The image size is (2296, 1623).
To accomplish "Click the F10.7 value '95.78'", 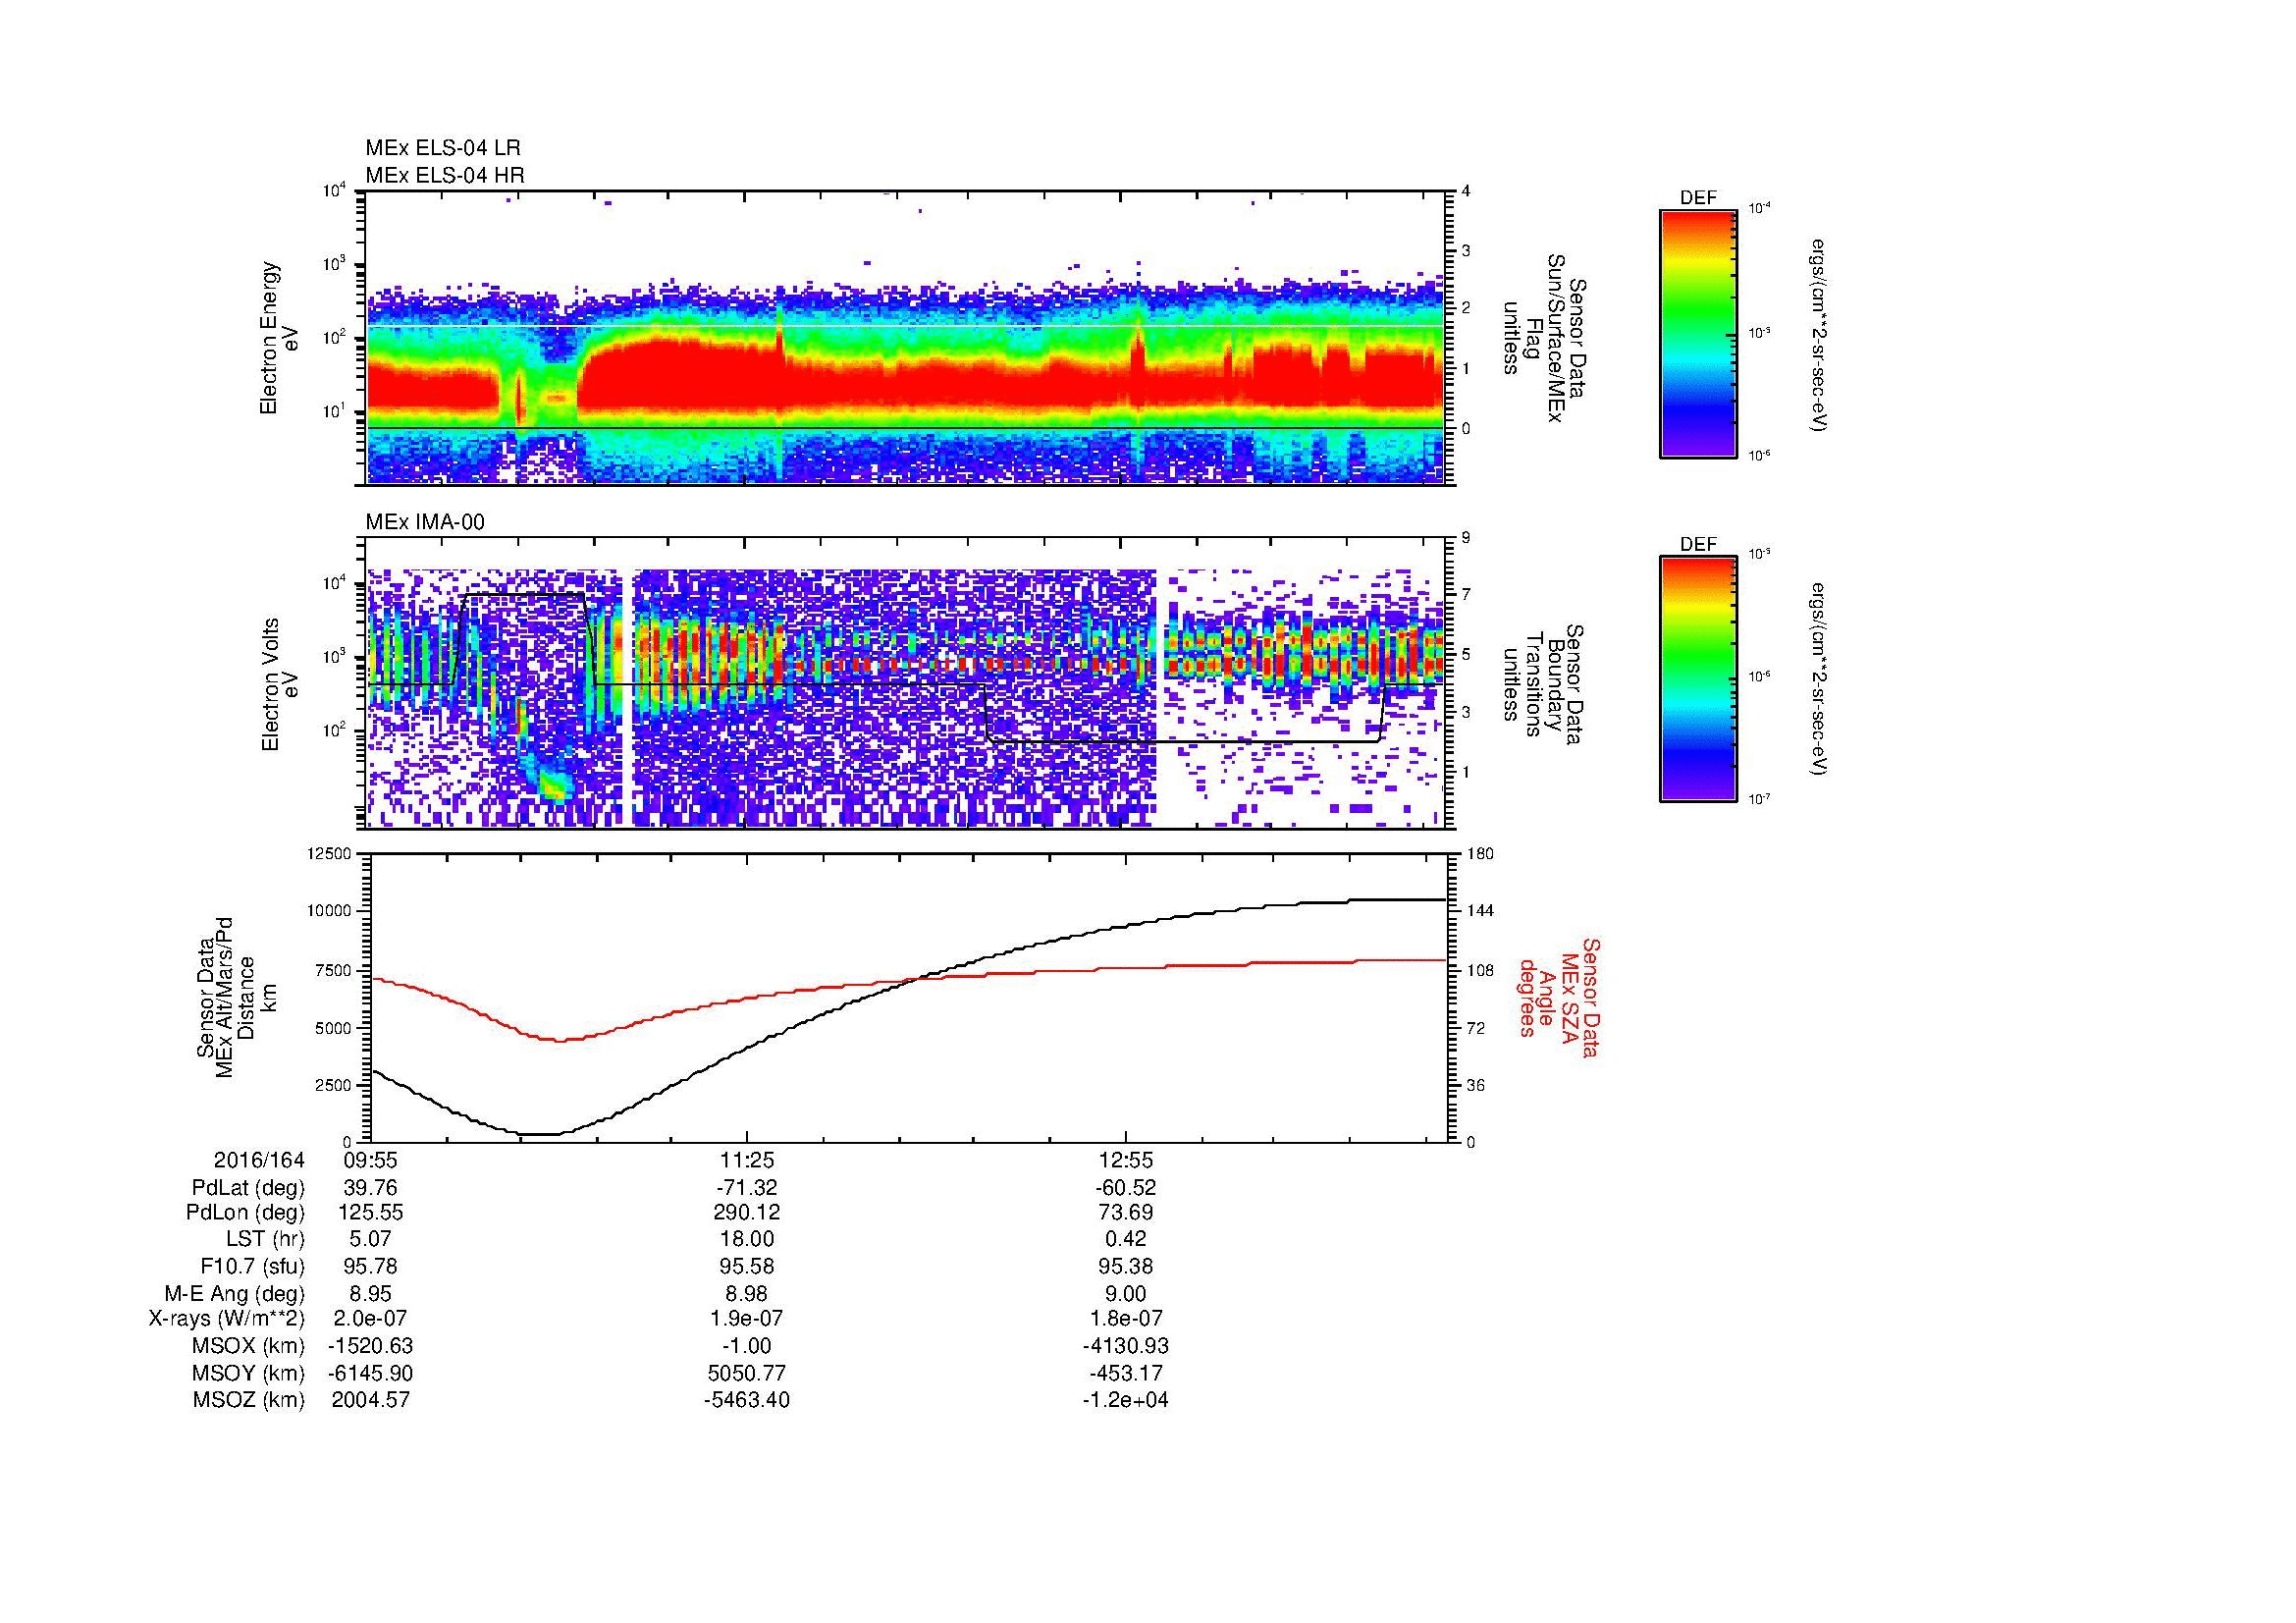I will point(371,1267).
